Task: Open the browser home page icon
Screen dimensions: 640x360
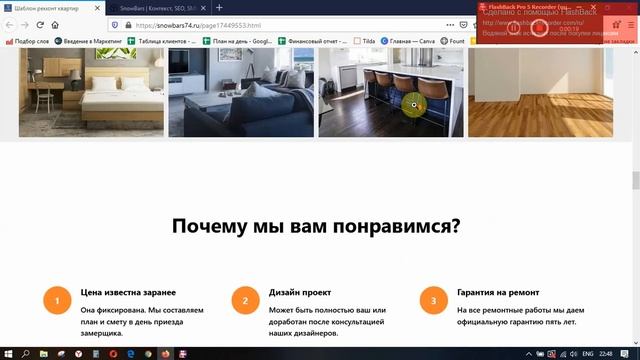Action: 55,25
